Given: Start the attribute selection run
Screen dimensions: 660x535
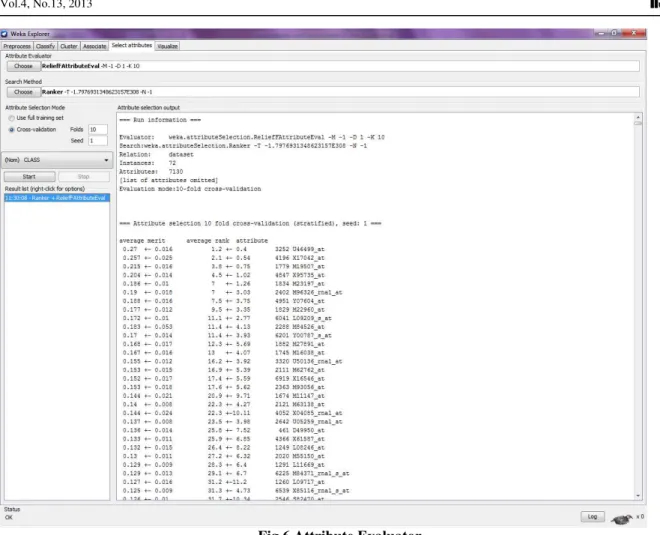Looking at the screenshot, I should (29, 177).
